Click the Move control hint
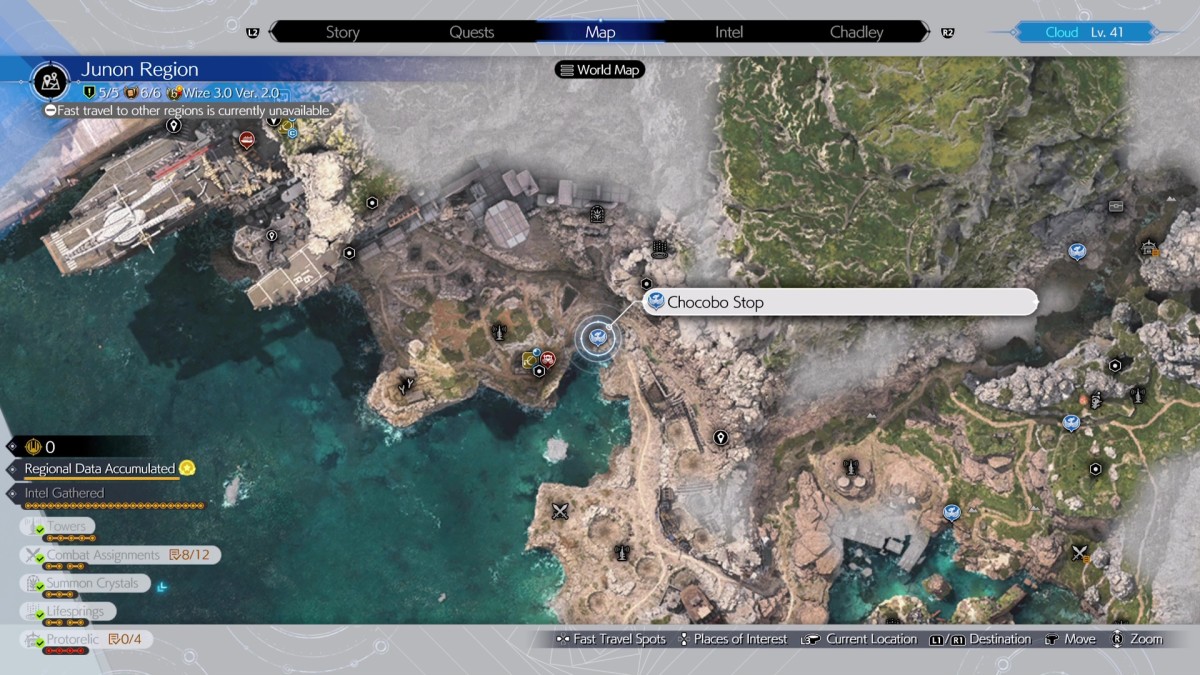The image size is (1200, 675). [1070, 639]
